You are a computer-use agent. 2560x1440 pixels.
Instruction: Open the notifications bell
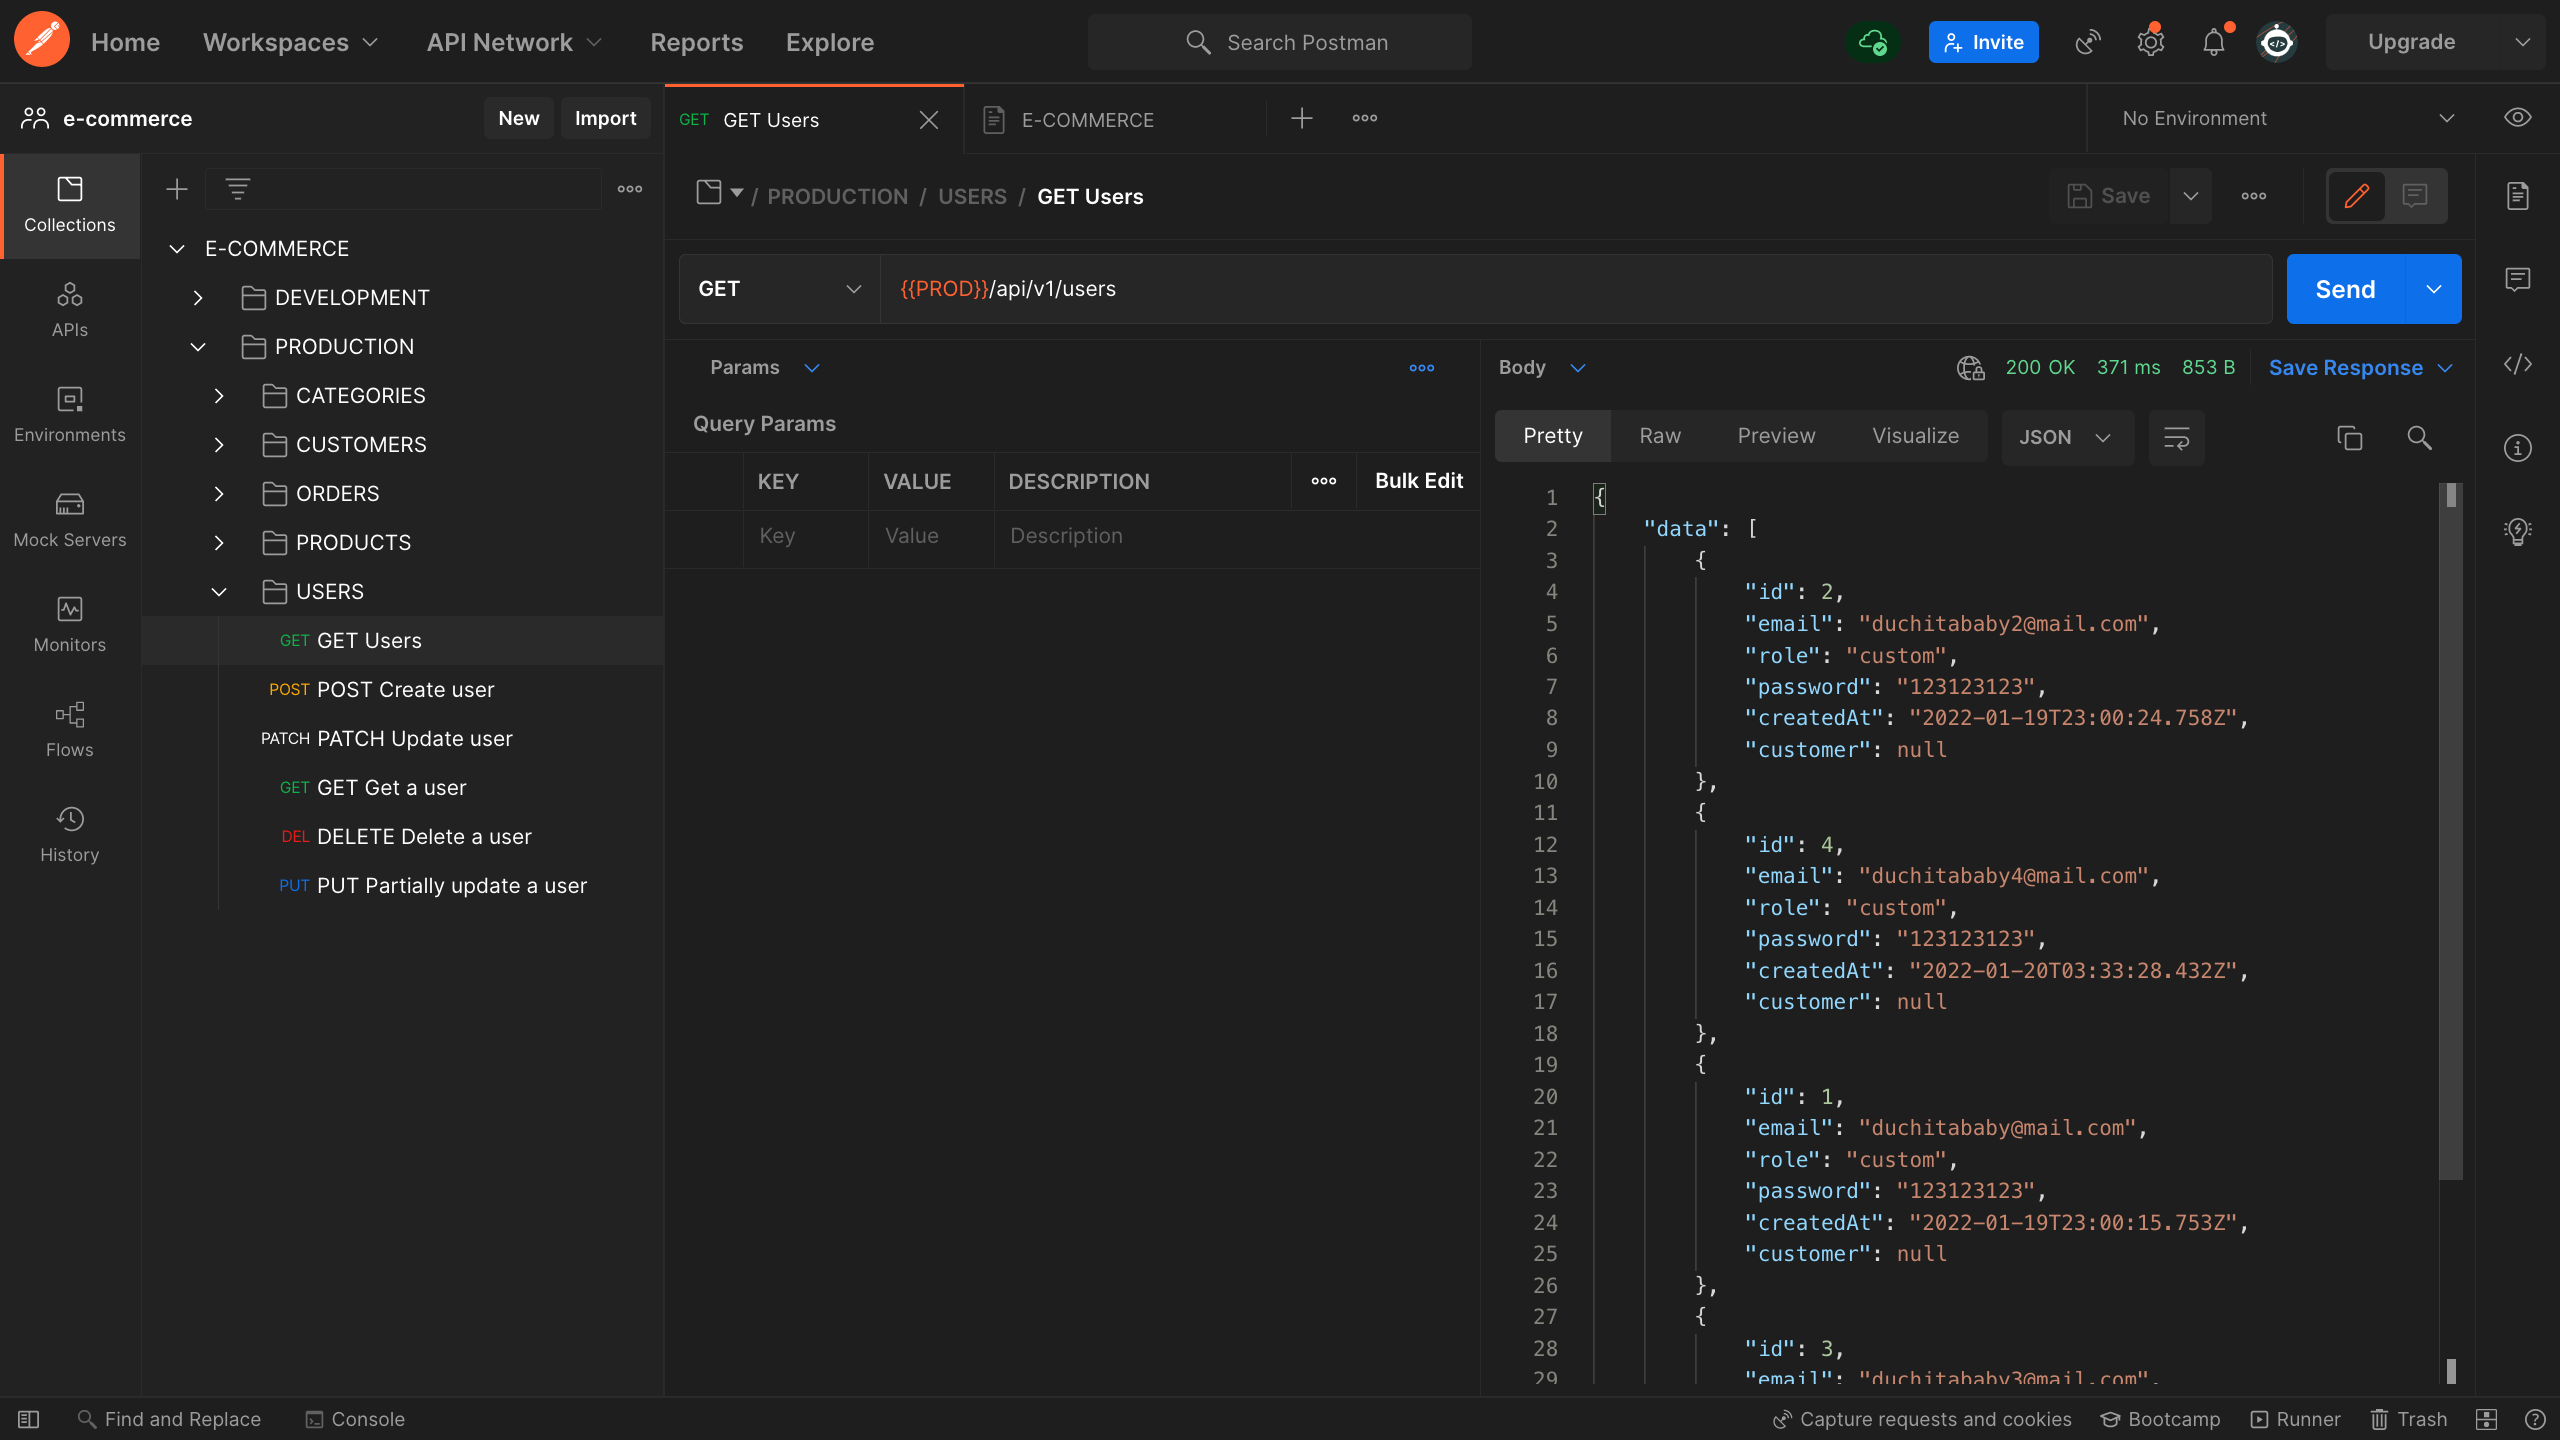[x=2214, y=42]
